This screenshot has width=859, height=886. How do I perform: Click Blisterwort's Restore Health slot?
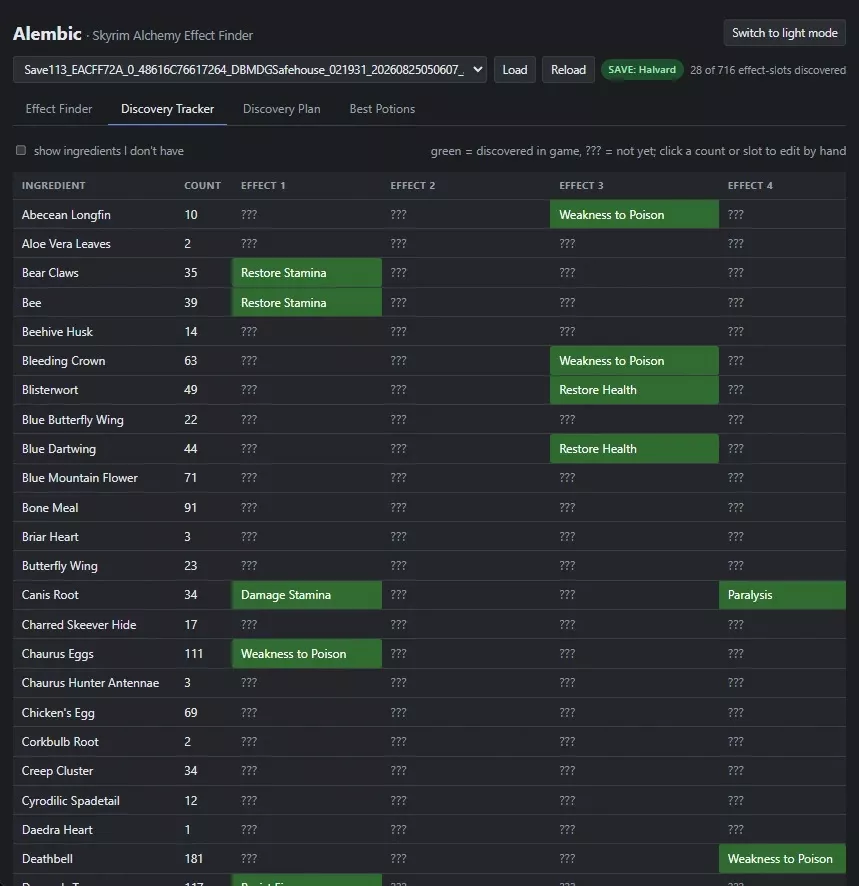click(x=634, y=390)
